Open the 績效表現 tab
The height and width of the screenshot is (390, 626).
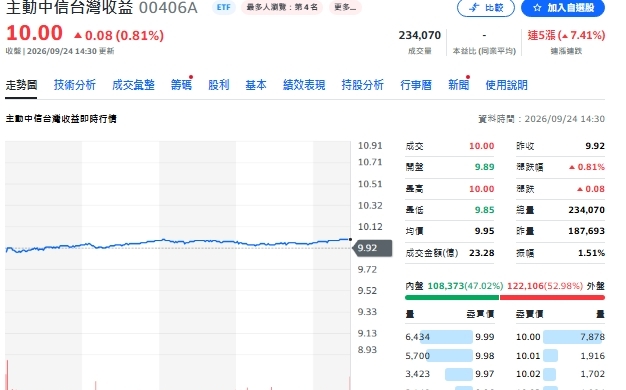(304, 85)
